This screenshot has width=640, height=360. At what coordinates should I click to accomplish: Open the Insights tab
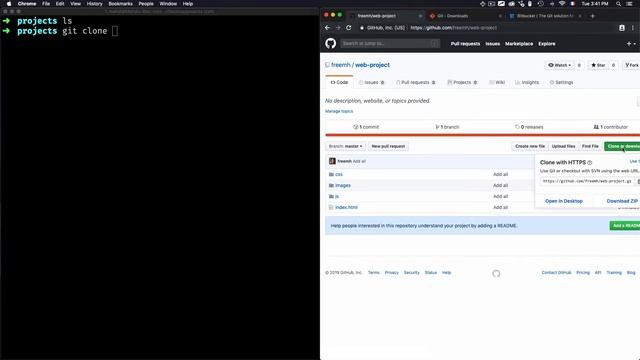527,82
